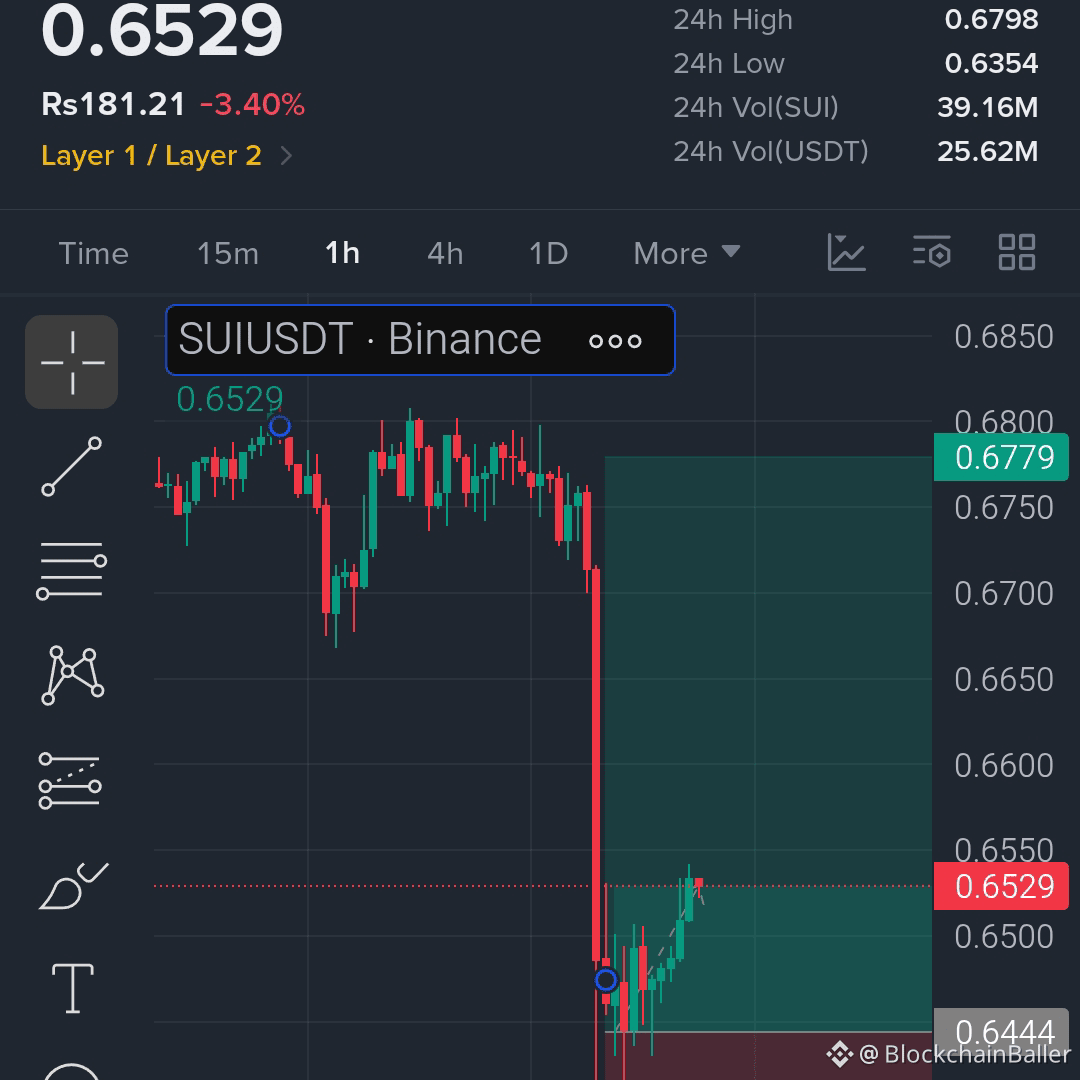Select the trend line drawing tool
The height and width of the screenshot is (1080, 1080).
(x=72, y=466)
